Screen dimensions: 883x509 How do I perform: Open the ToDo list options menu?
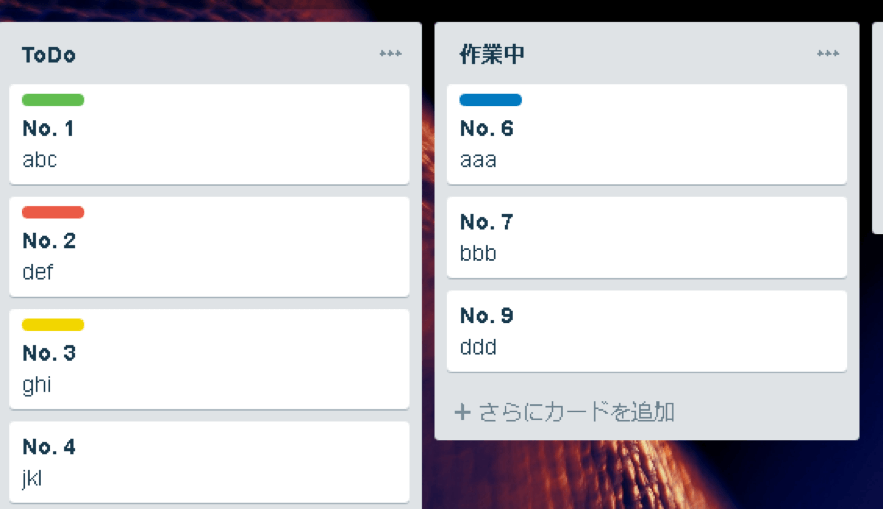390,54
